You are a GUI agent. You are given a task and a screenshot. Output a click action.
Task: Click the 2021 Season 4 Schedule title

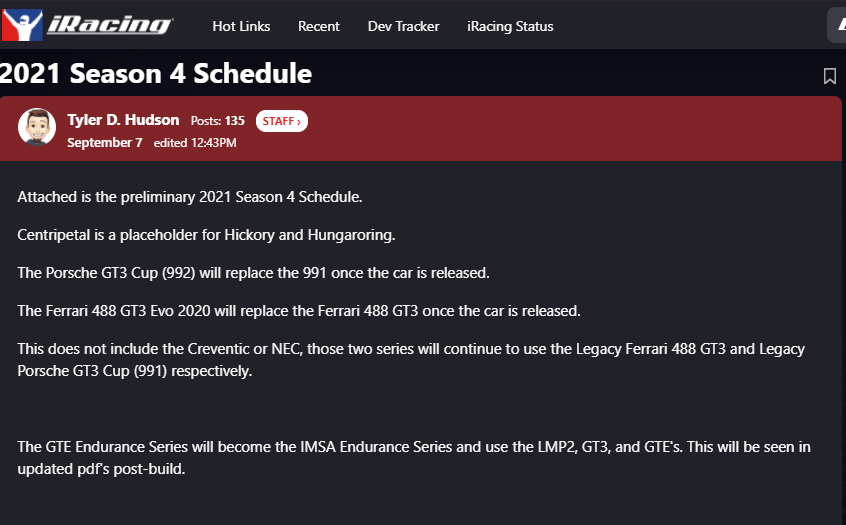click(x=156, y=73)
